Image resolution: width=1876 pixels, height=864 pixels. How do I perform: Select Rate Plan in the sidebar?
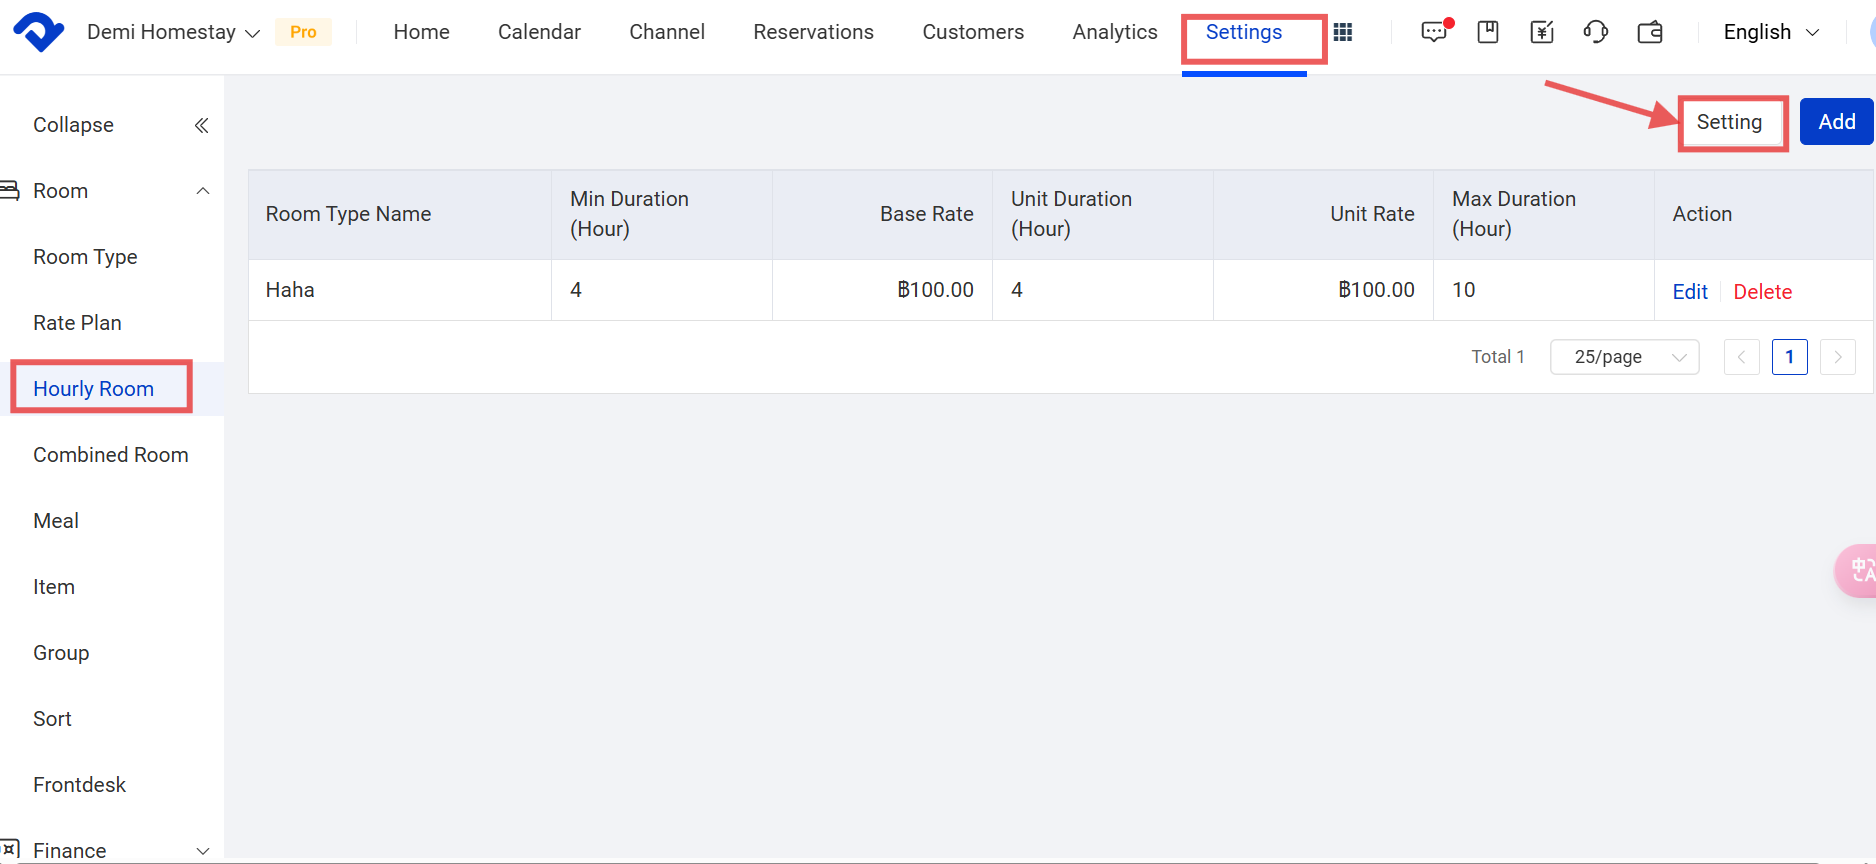[77, 323]
